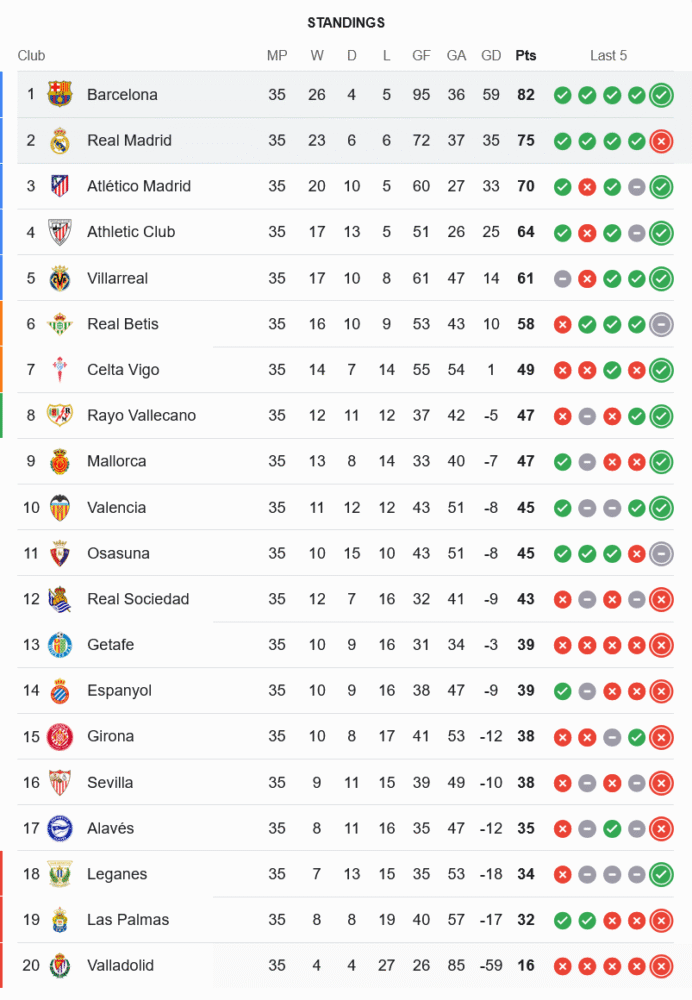
Task: Click the Villarreal crest icon
Action: pyautogui.click(x=60, y=278)
